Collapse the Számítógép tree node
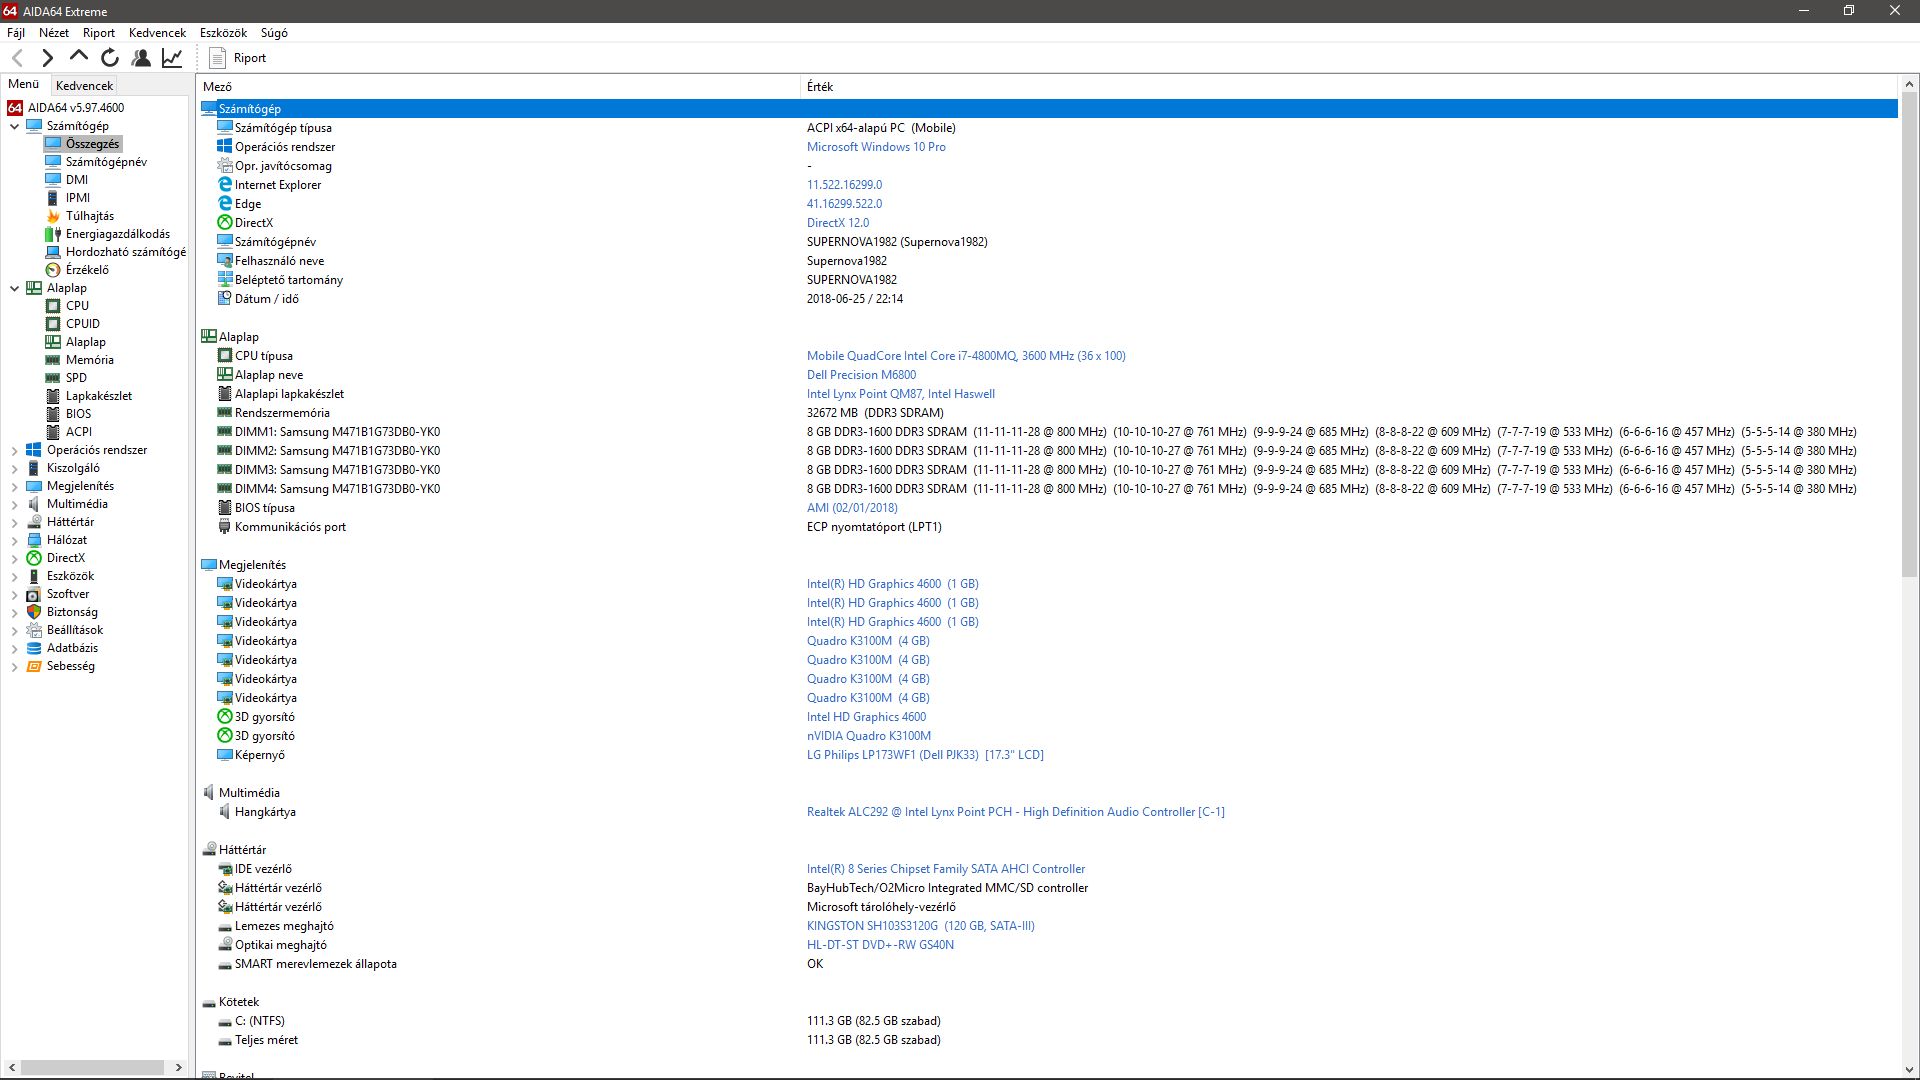 click(14, 126)
